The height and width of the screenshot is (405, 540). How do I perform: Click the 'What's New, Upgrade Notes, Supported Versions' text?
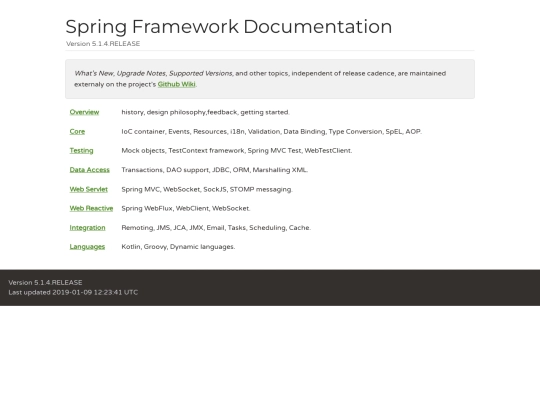tap(154, 73)
